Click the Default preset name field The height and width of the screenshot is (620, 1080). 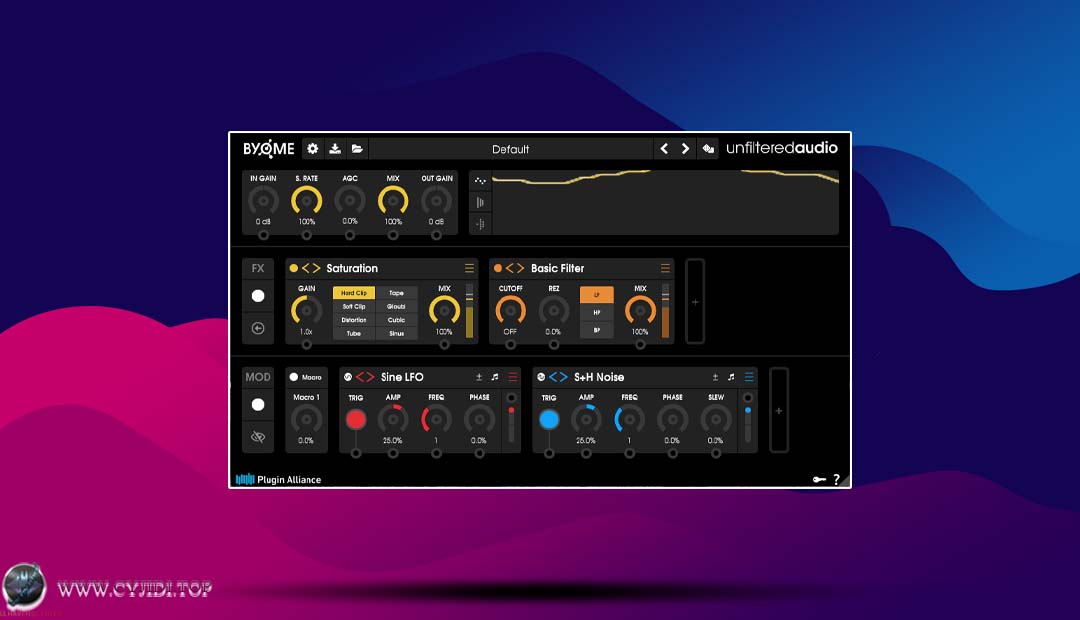[x=510, y=148]
